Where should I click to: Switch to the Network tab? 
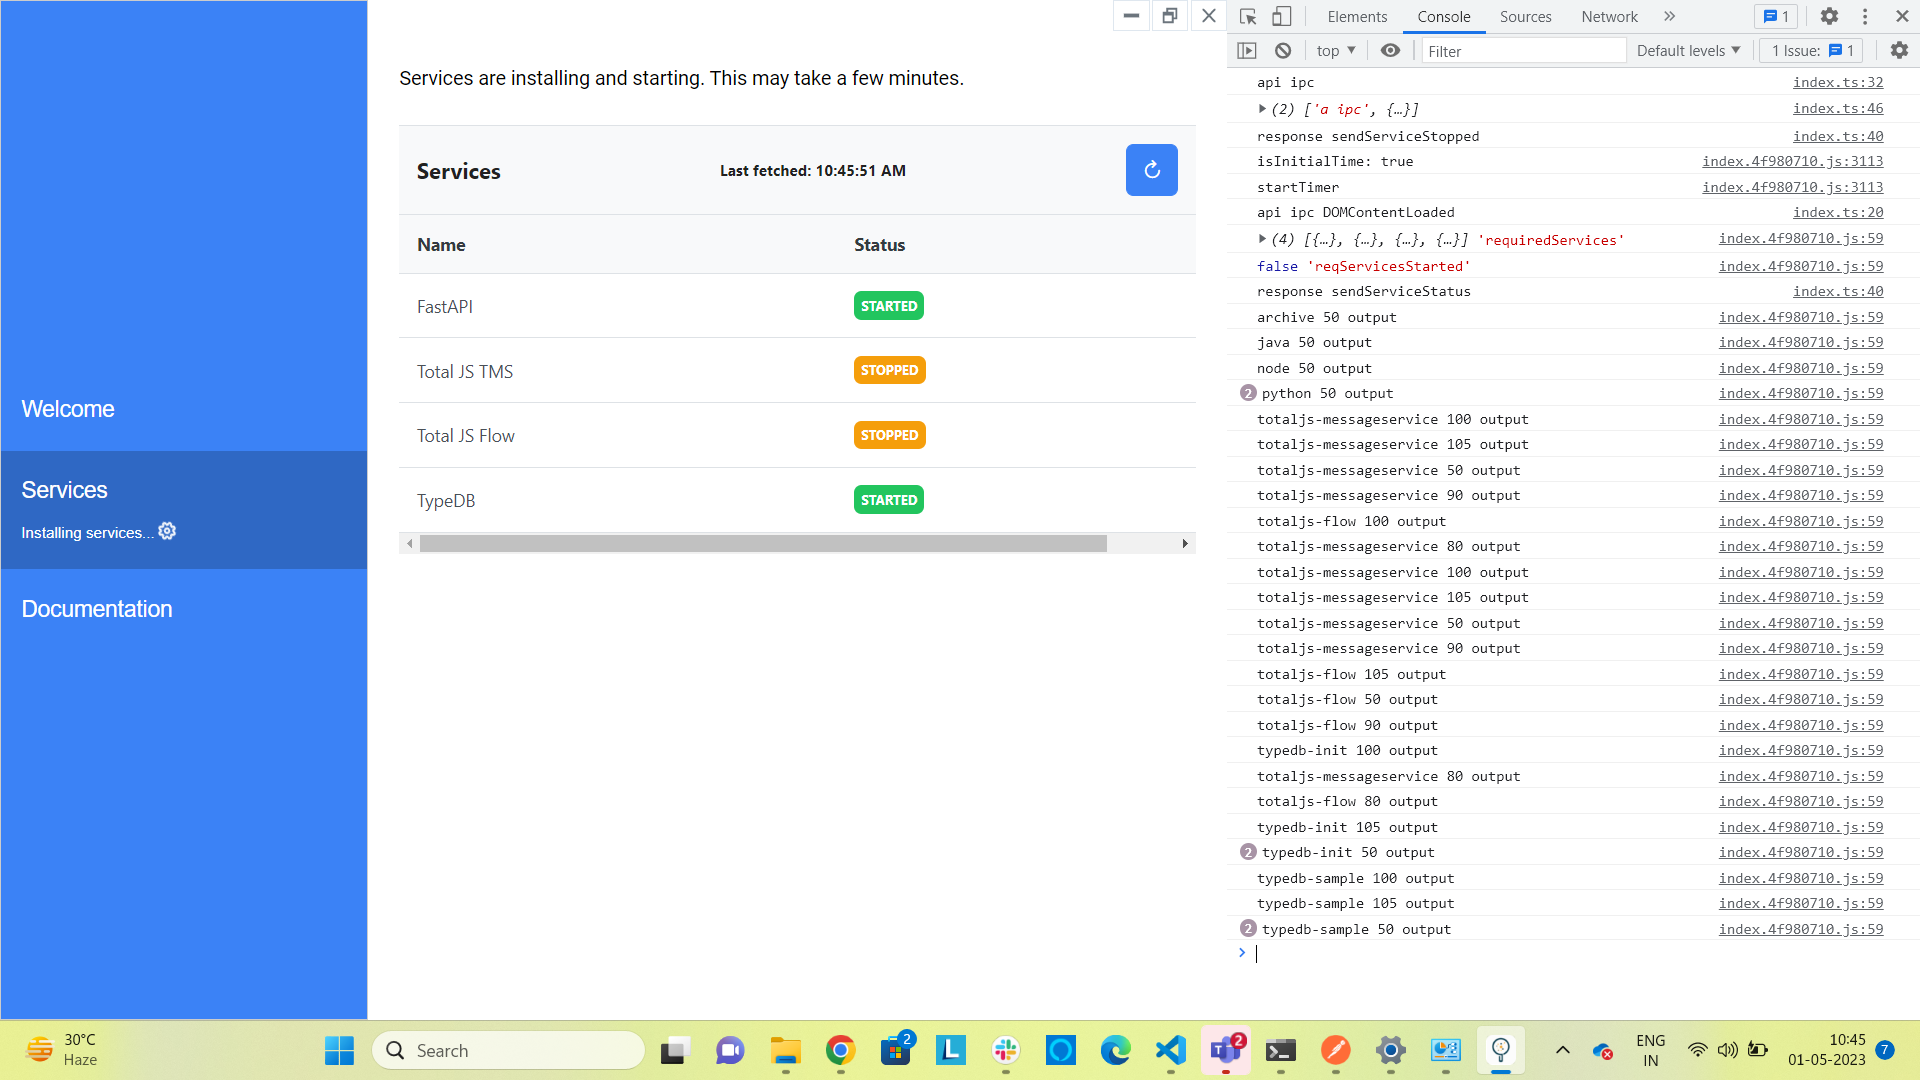coord(1609,16)
